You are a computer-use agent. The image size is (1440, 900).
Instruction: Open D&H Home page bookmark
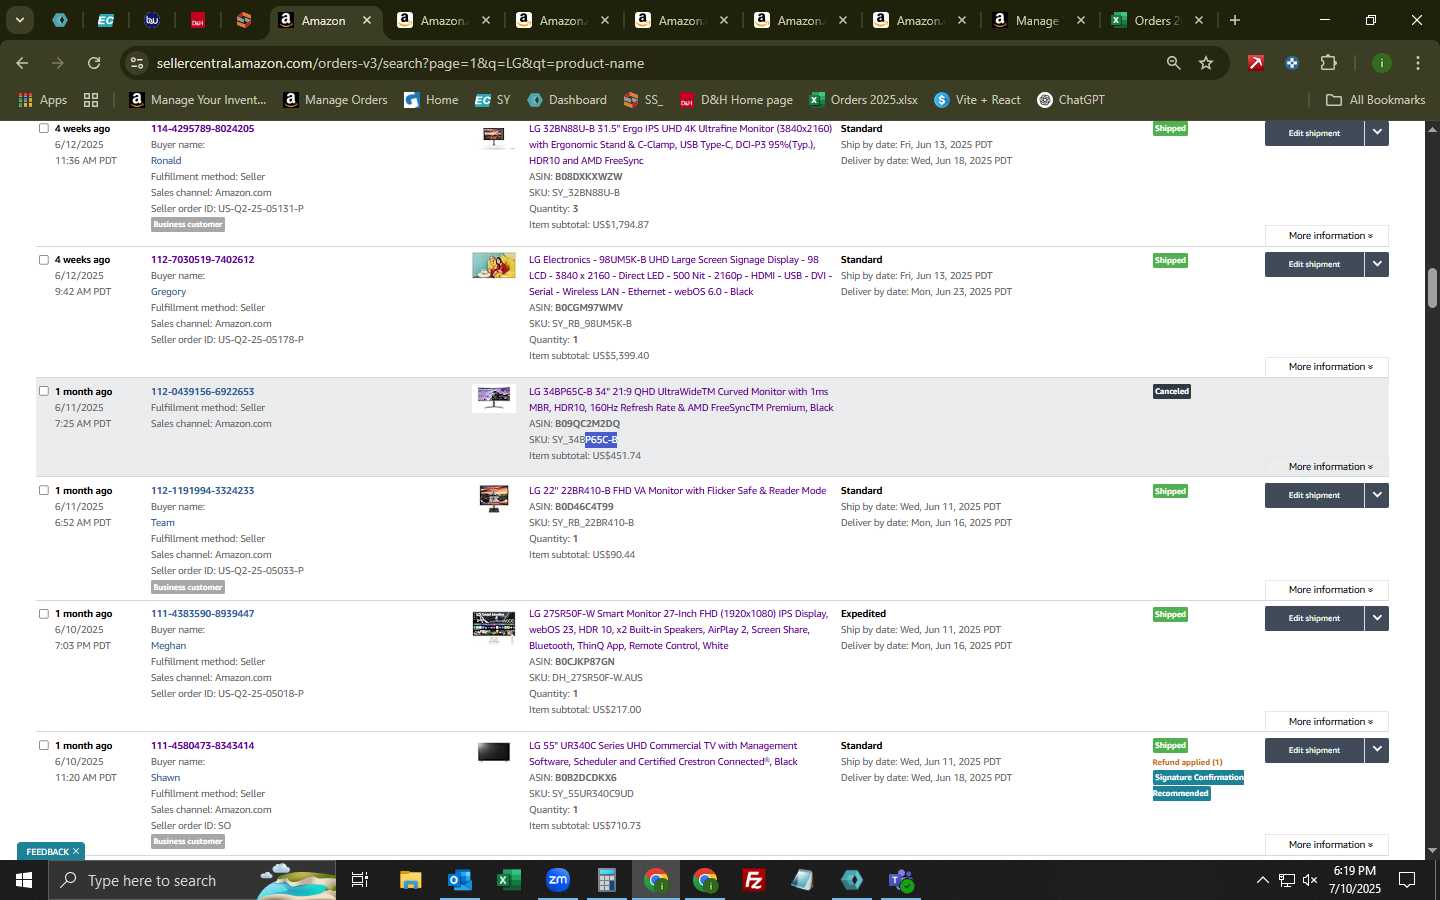[736, 100]
